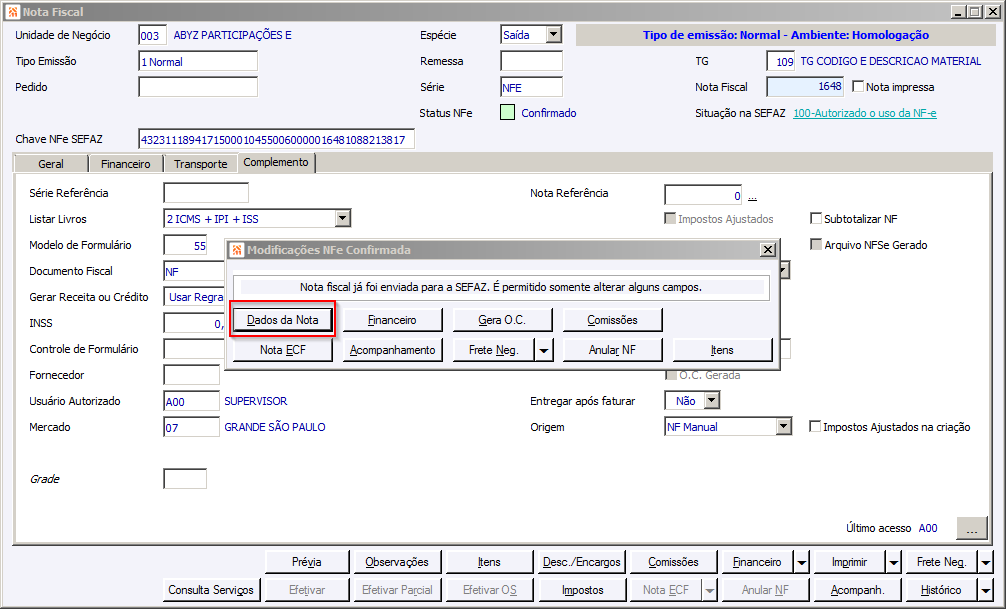Click the Acompanh. button

(x=857, y=590)
